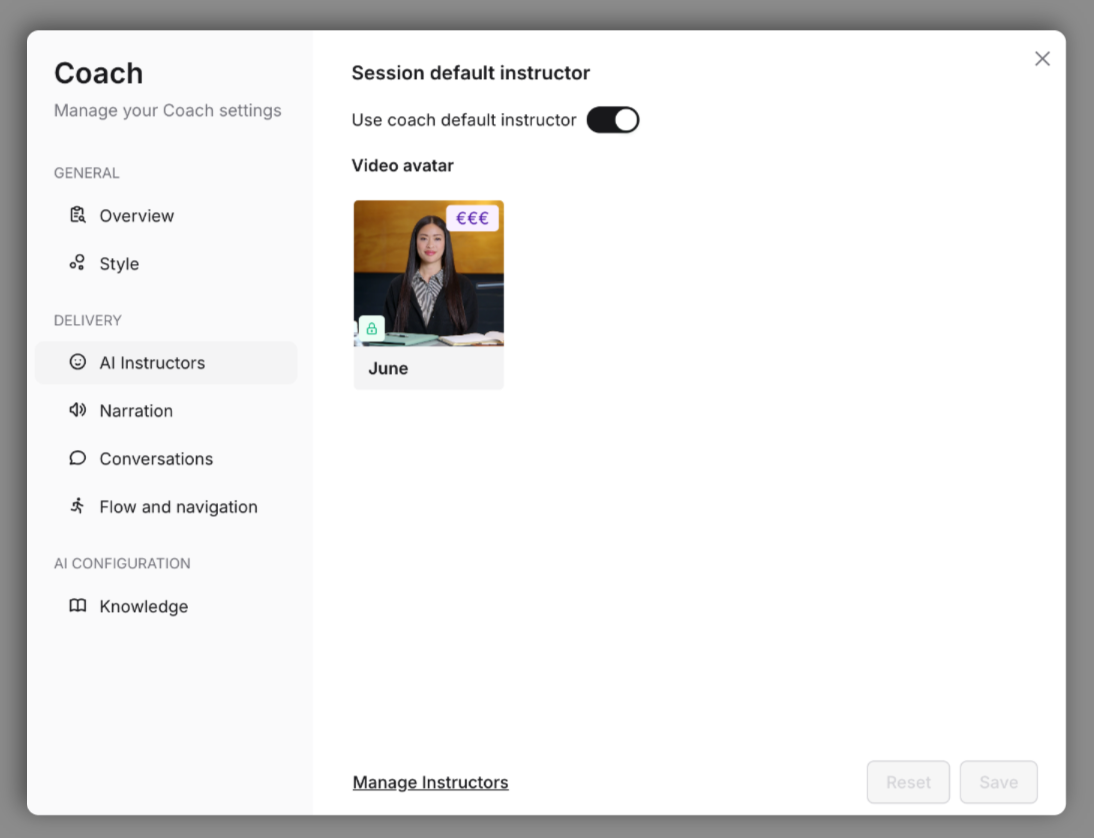This screenshot has width=1094, height=838.
Task: Click the Flow and navigation walking icon
Action: tap(77, 506)
